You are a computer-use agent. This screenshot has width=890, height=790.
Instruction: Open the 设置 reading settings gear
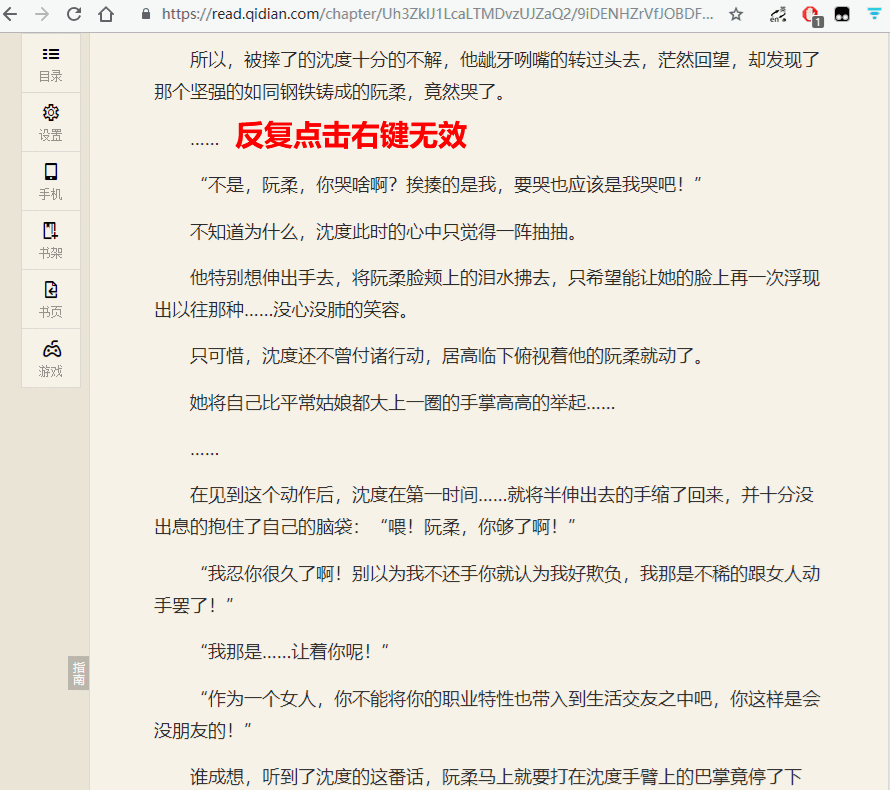point(51,123)
